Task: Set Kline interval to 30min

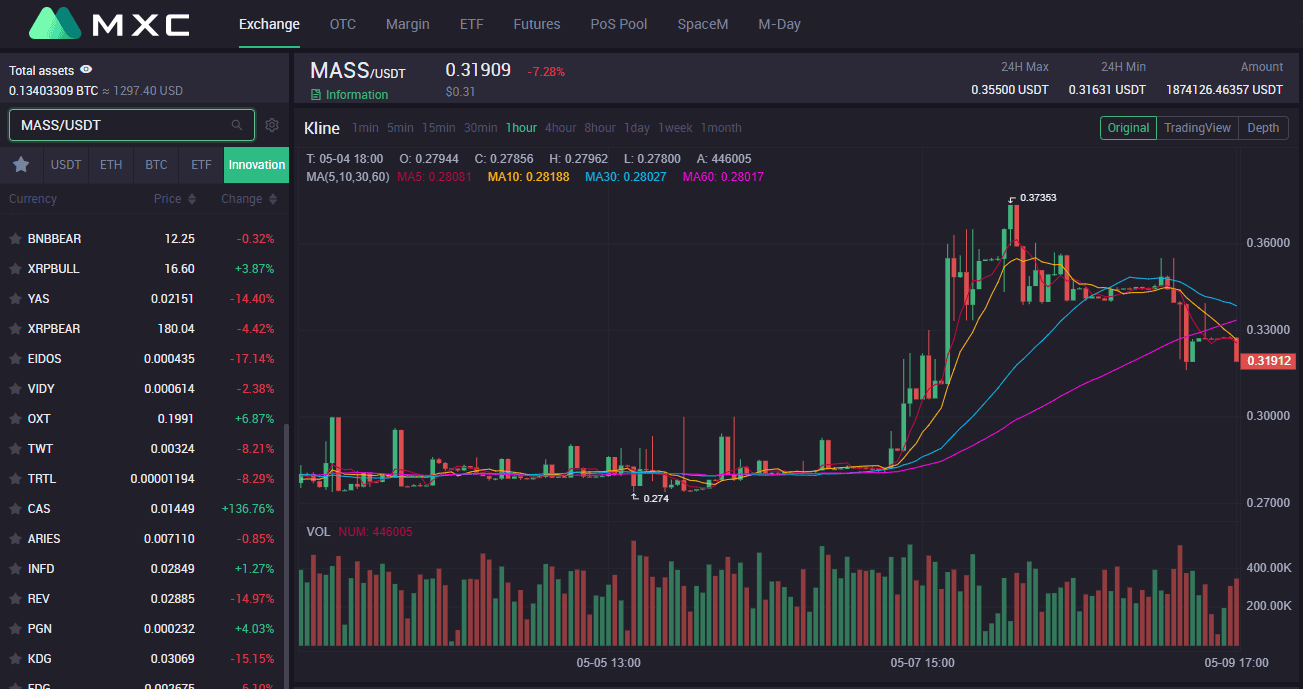Action: pyautogui.click(x=481, y=128)
